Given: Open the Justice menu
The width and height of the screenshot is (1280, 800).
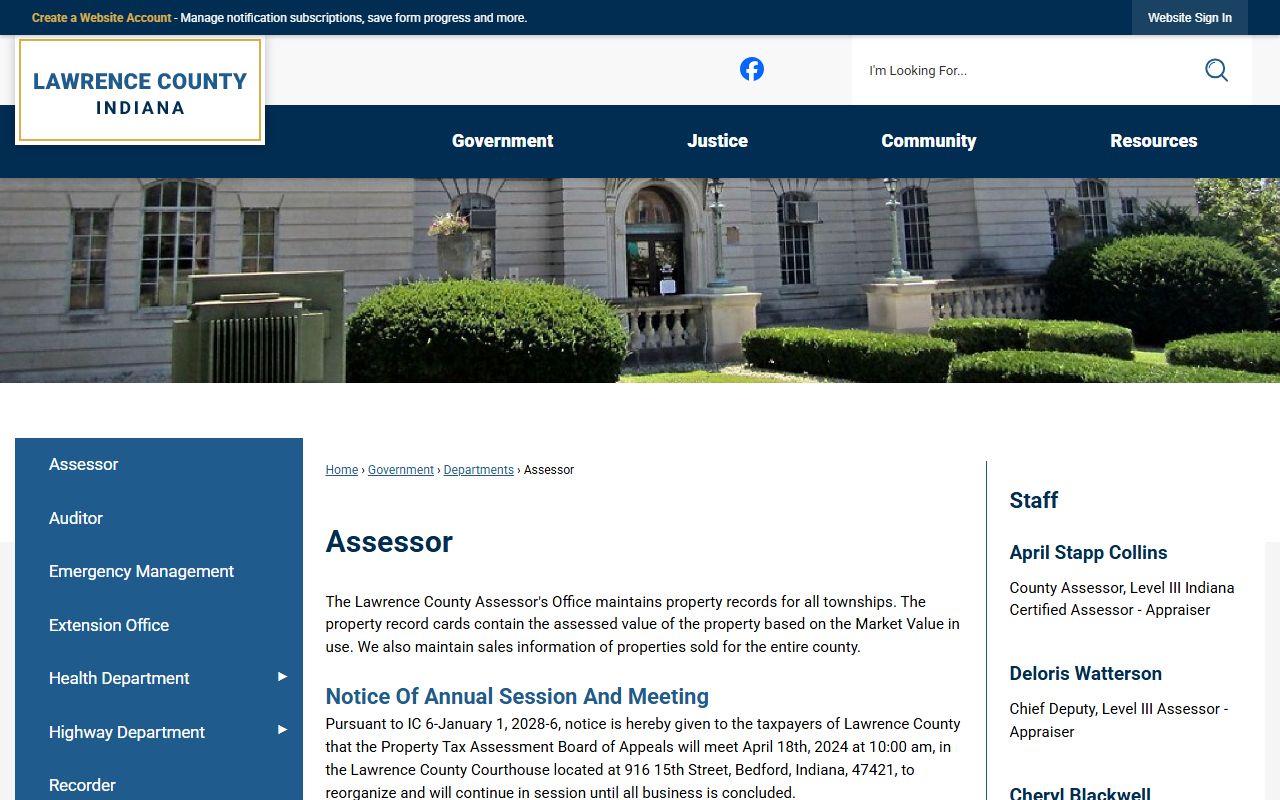Looking at the screenshot, I should tap(717, 141).
